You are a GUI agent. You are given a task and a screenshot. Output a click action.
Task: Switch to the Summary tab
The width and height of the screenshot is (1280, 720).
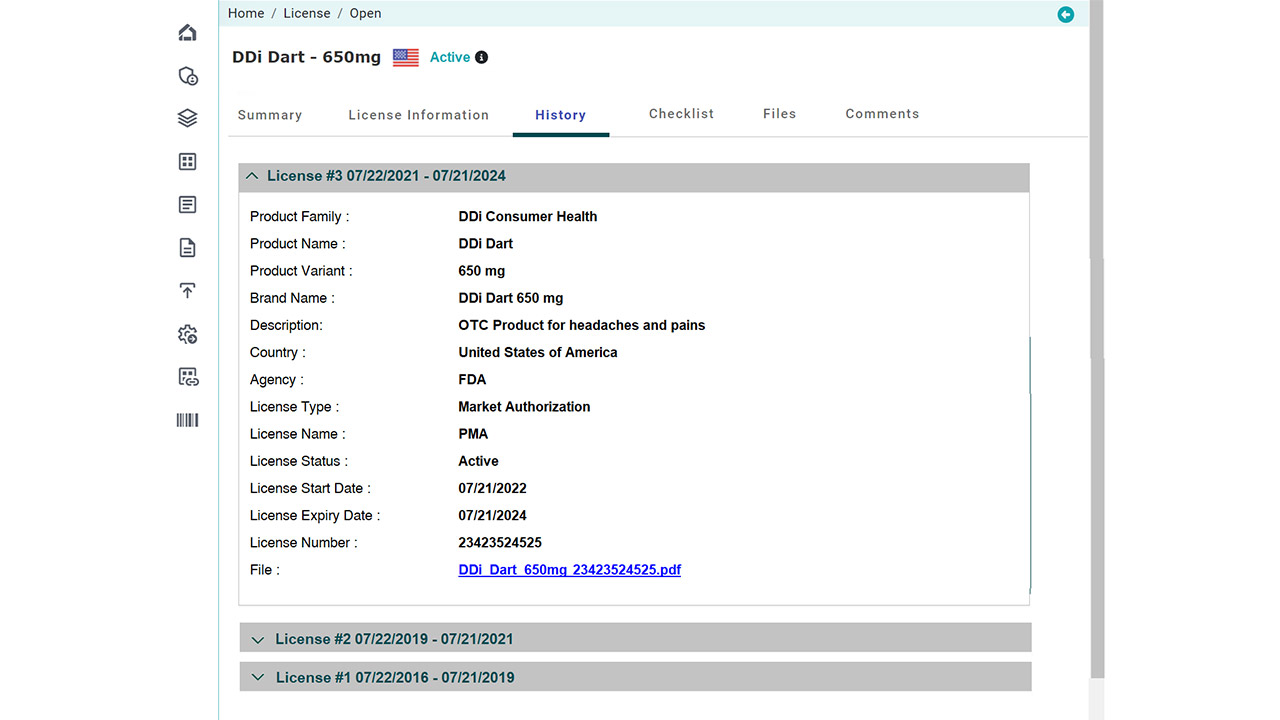pyautogui.click(x=269, y=115)
